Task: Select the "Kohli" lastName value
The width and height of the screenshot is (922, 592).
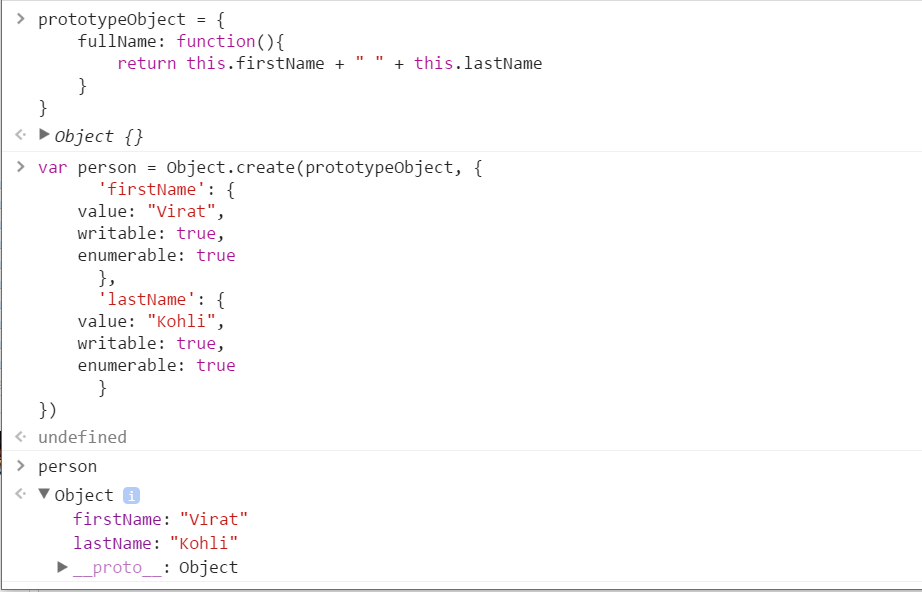Action: point(205,543)
